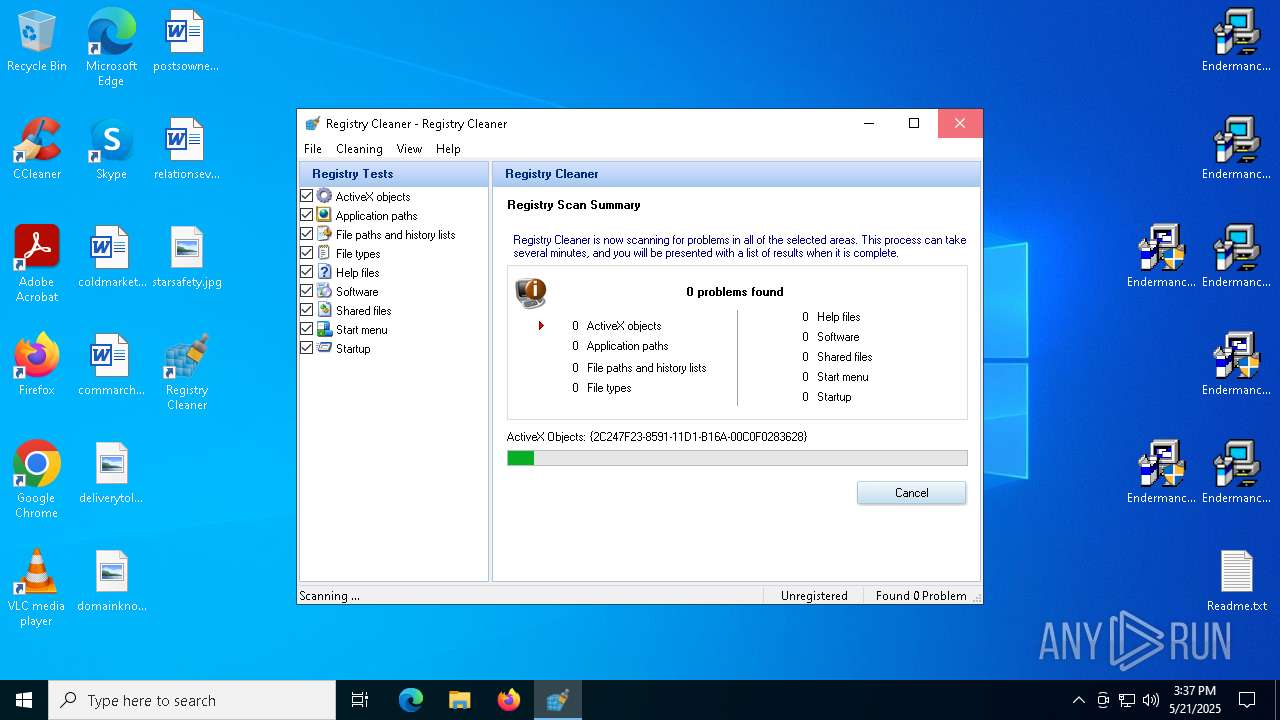
Task: Cancel the registry scan
Action: pos(911,492)
